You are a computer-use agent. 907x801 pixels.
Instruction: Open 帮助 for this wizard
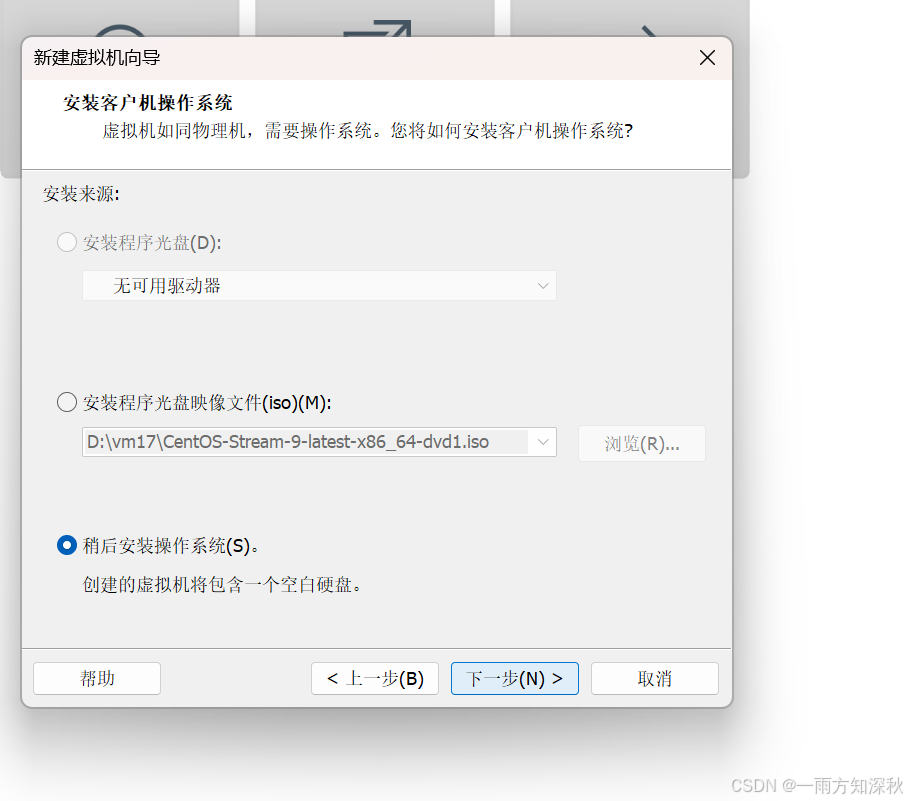(97, 678)
